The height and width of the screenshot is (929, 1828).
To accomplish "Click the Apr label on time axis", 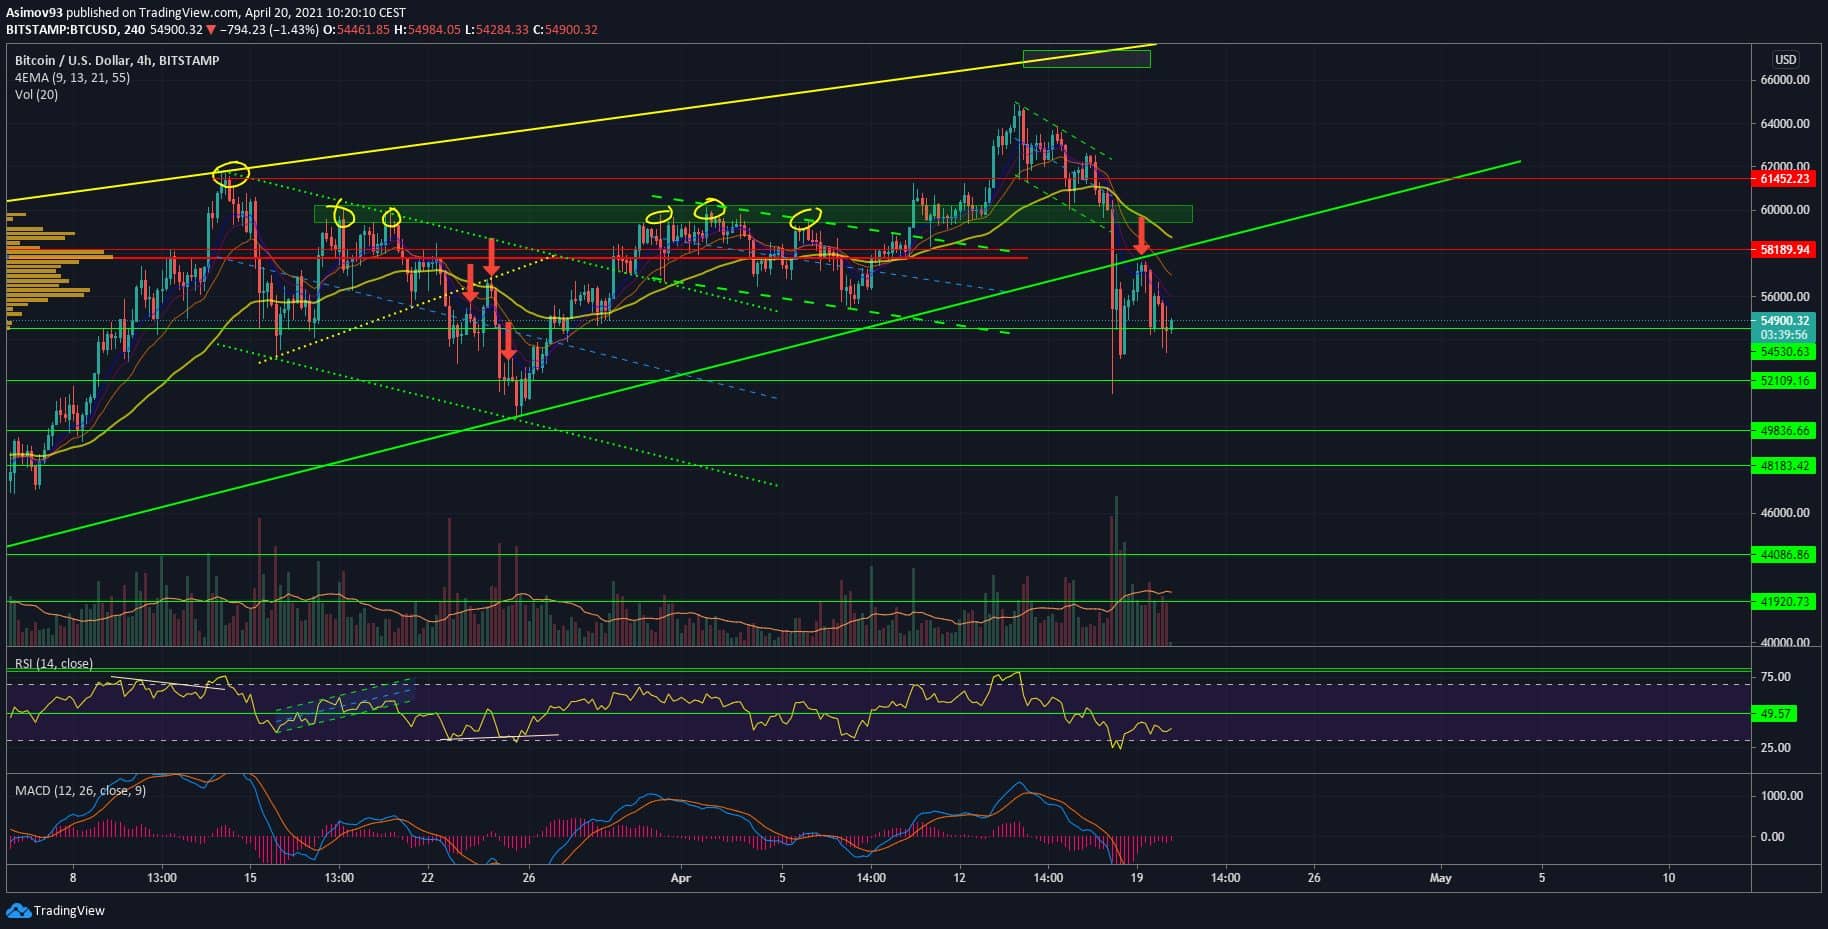I will point(681,878).
